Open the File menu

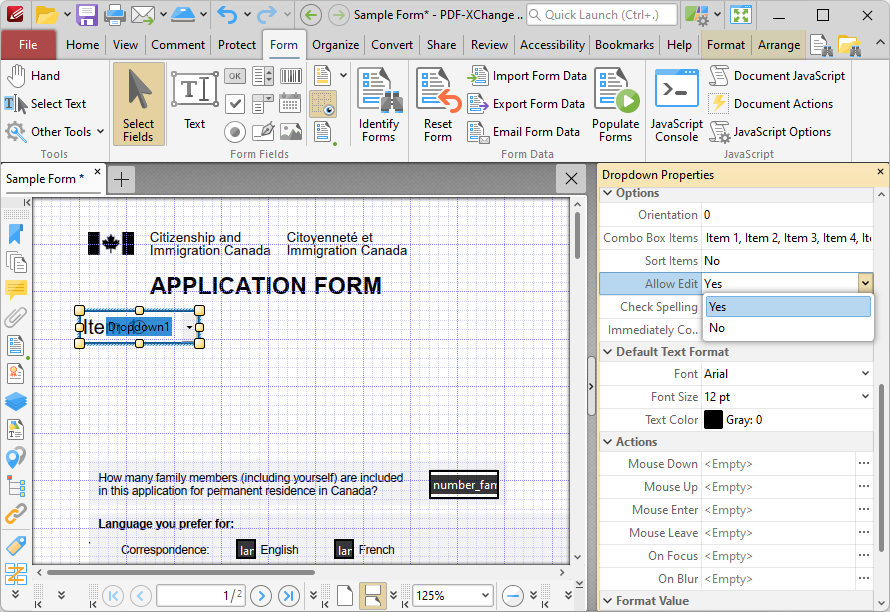tap(28, 45)
